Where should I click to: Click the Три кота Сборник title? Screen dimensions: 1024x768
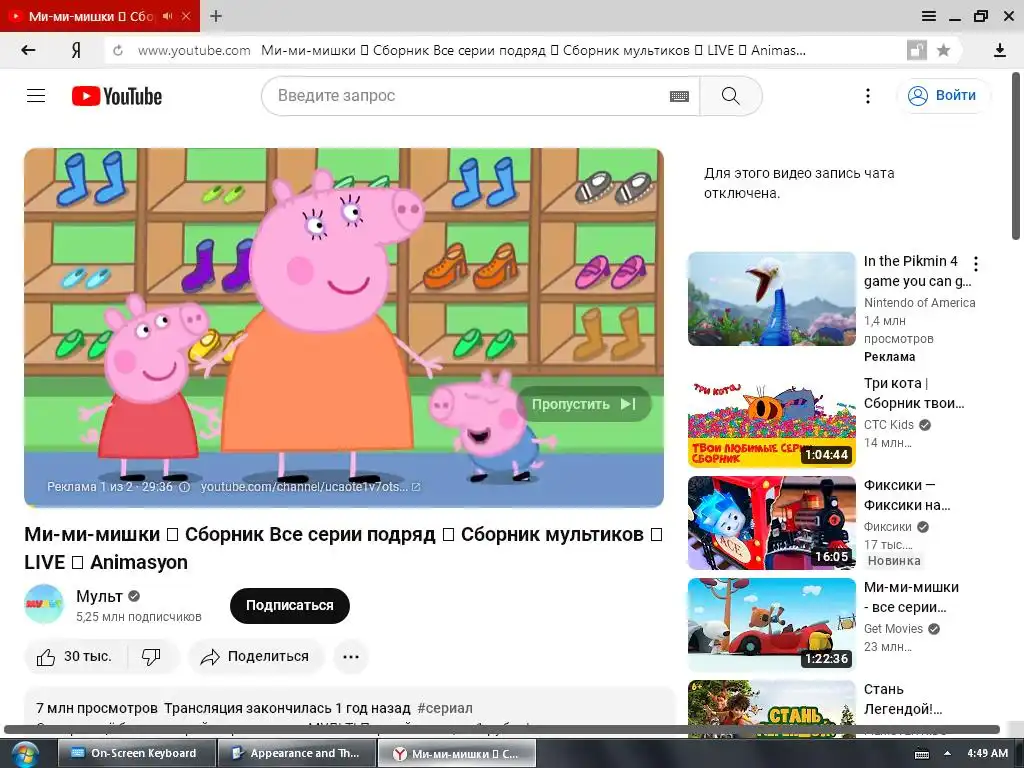point(914,393)
